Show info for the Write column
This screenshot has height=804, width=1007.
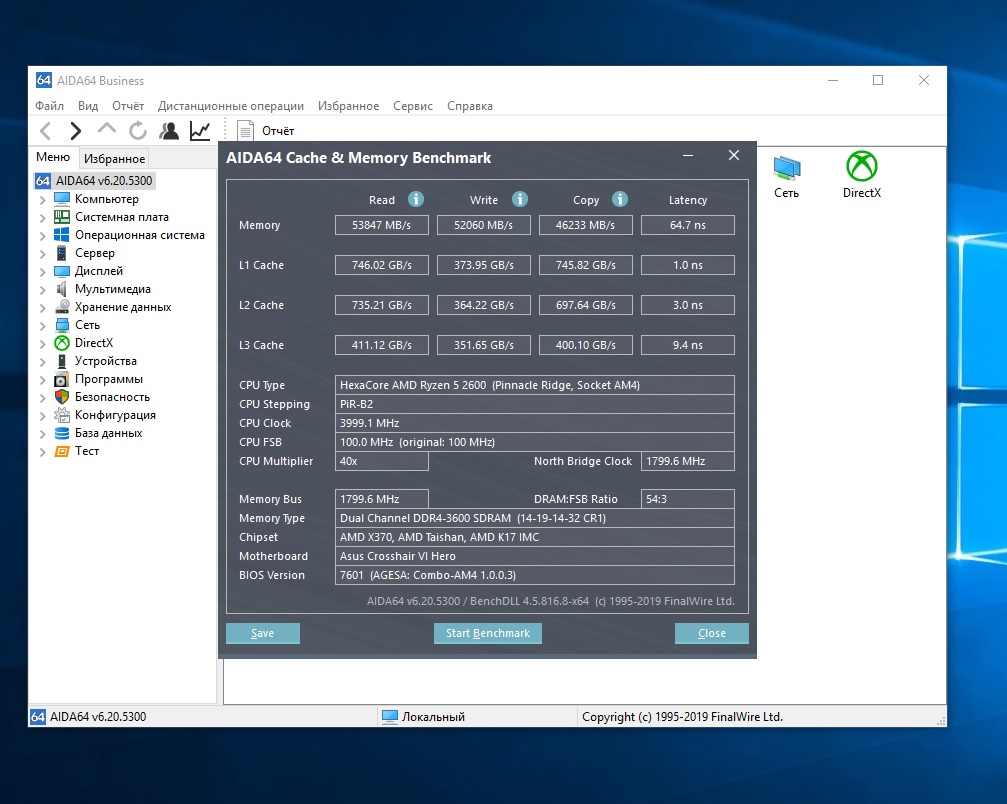[x=520, y=199]
